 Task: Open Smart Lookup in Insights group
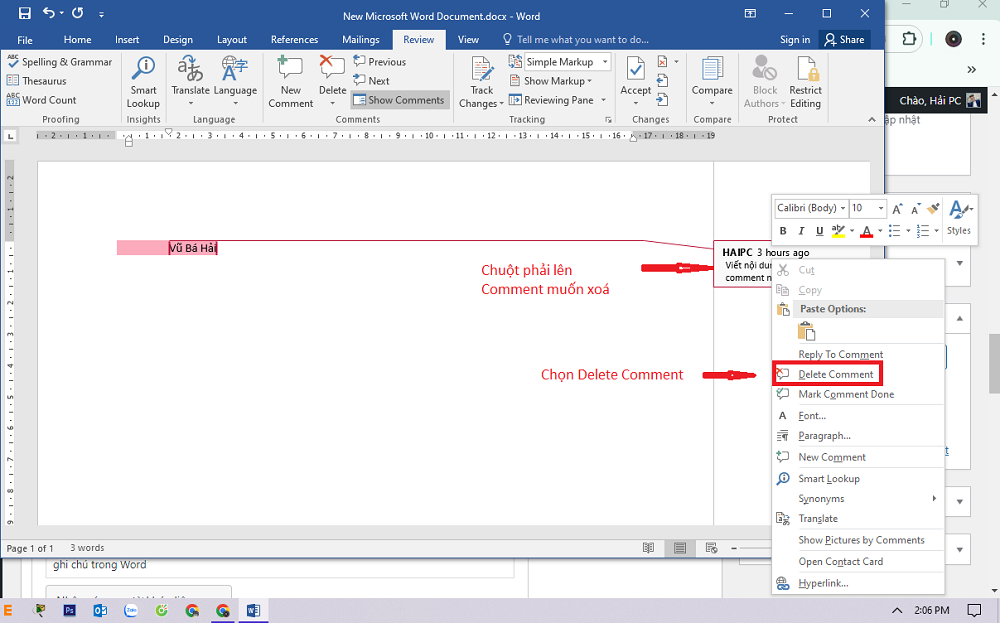pos(143,80)
